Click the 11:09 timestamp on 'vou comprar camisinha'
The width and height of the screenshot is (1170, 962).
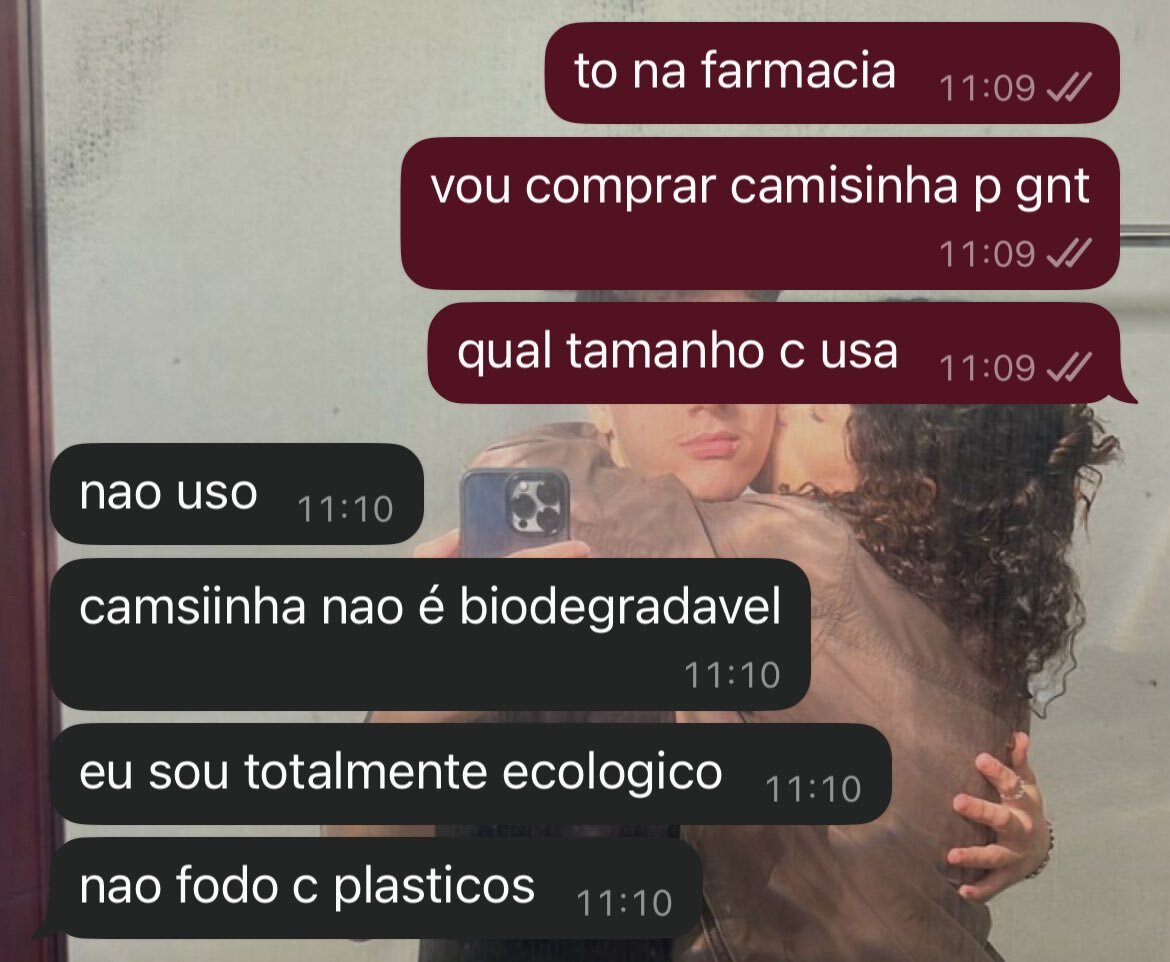click(x=987, y=254)
